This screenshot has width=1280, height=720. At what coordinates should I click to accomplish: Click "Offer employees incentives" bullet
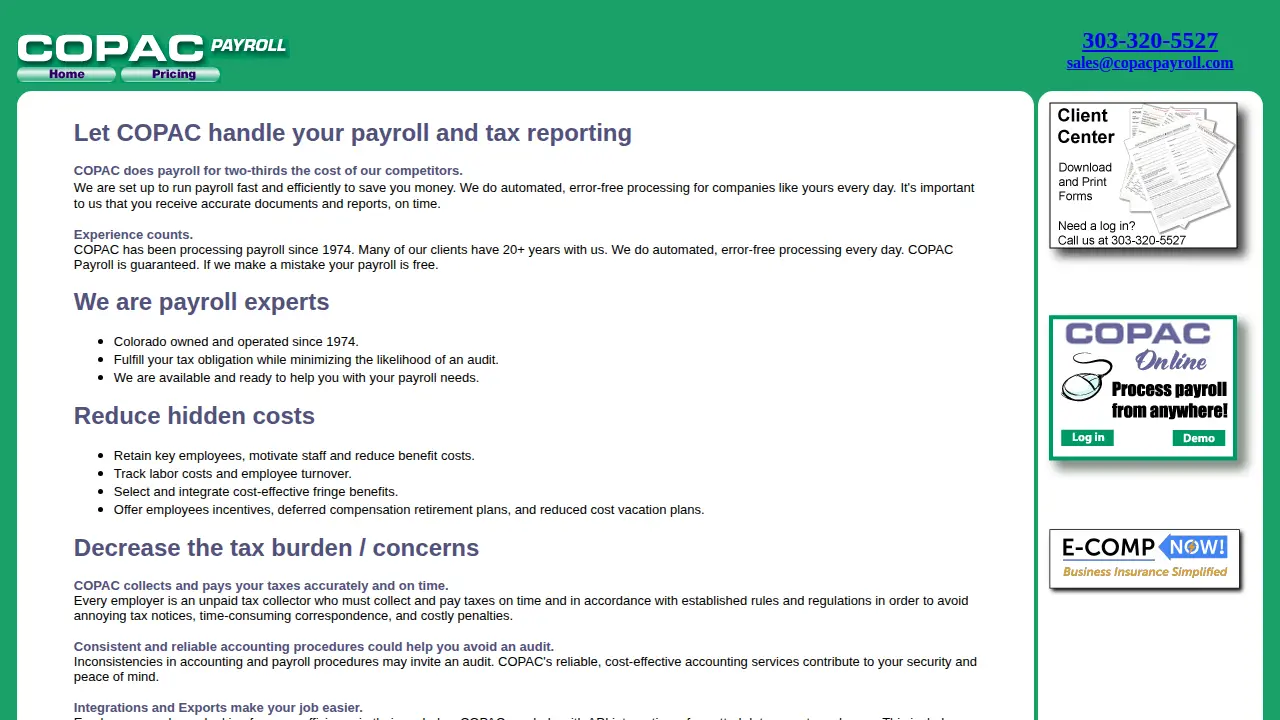click(409, 510)
